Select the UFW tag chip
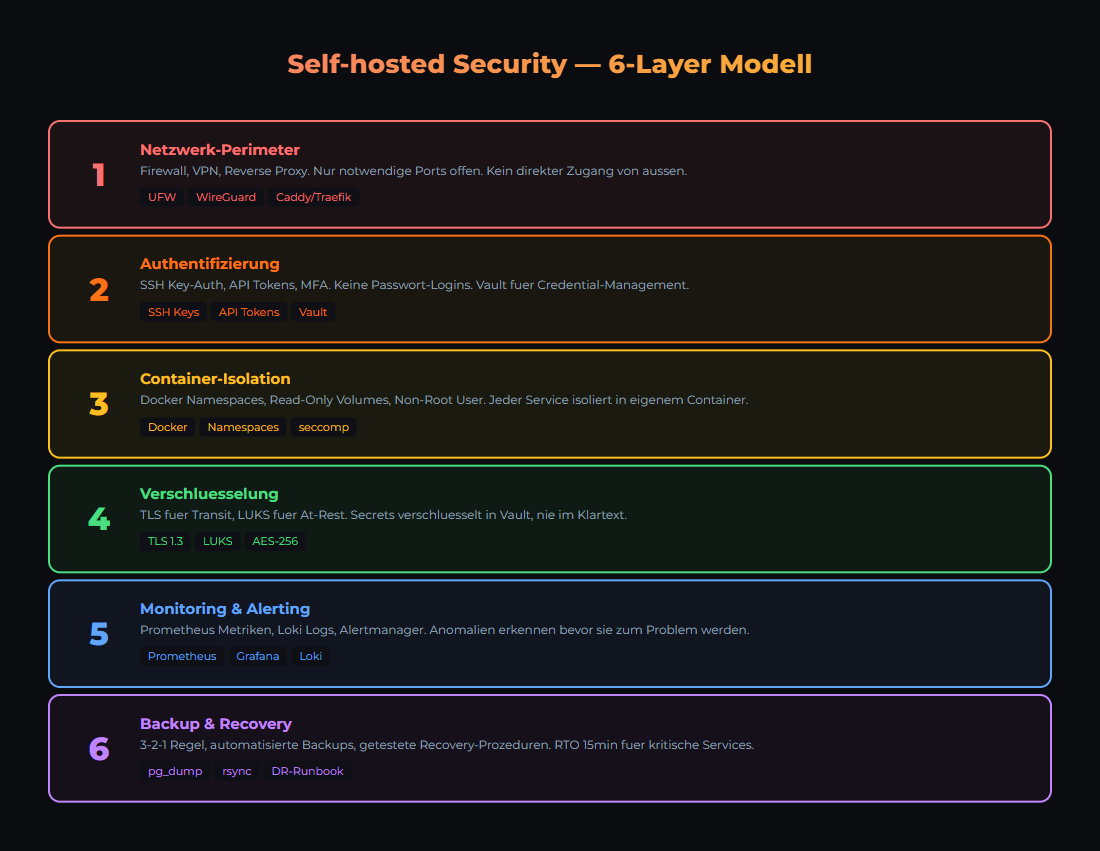Screen dimensions: 1100x851 [x=162, y=197]
